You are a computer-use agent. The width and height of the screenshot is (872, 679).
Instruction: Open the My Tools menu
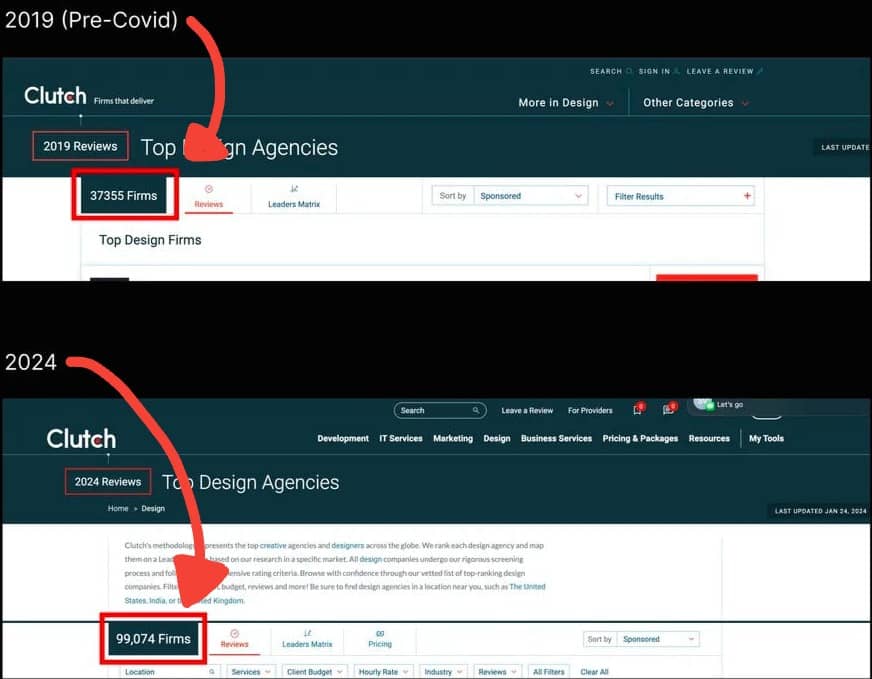coord(766,438)
